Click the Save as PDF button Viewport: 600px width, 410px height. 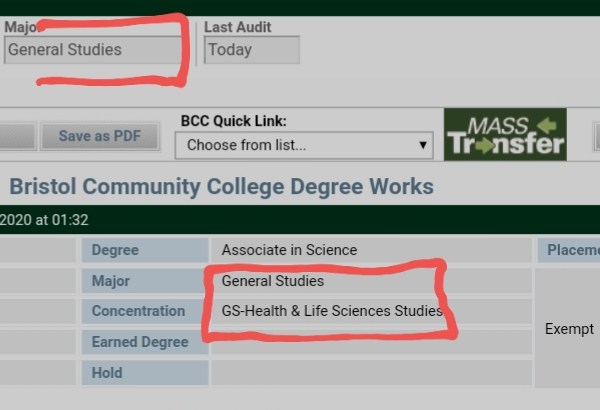coord(100,136)
